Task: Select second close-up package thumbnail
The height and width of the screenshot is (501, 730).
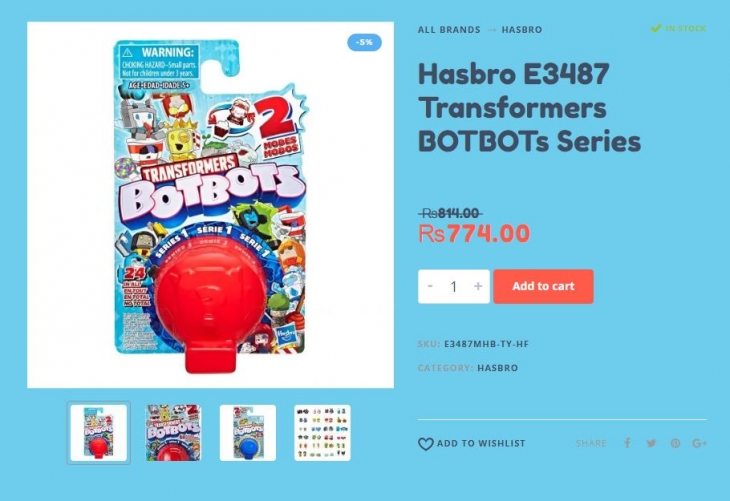Action: coord(173,433)
